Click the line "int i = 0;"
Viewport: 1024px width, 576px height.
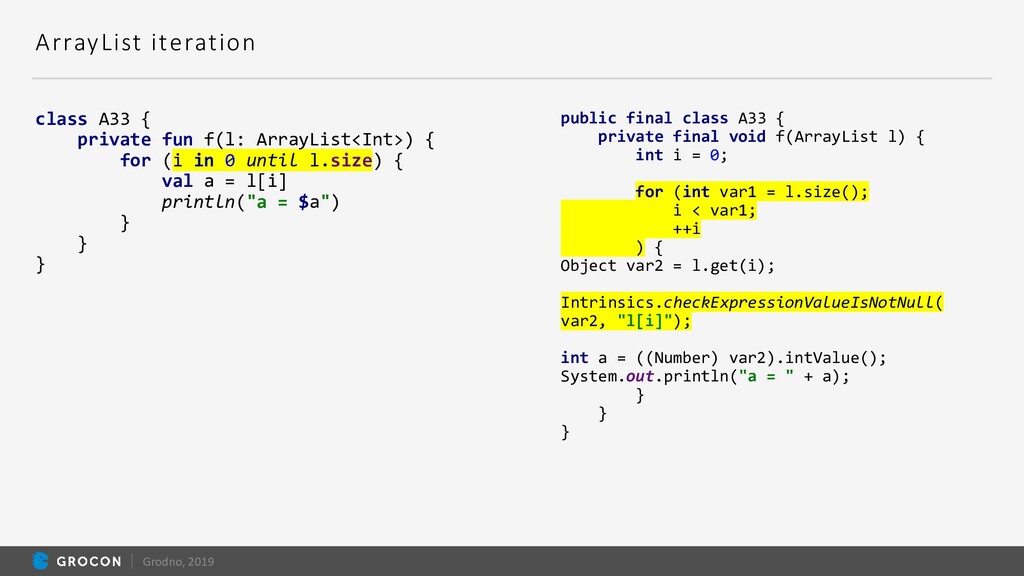tap(681, 155)
